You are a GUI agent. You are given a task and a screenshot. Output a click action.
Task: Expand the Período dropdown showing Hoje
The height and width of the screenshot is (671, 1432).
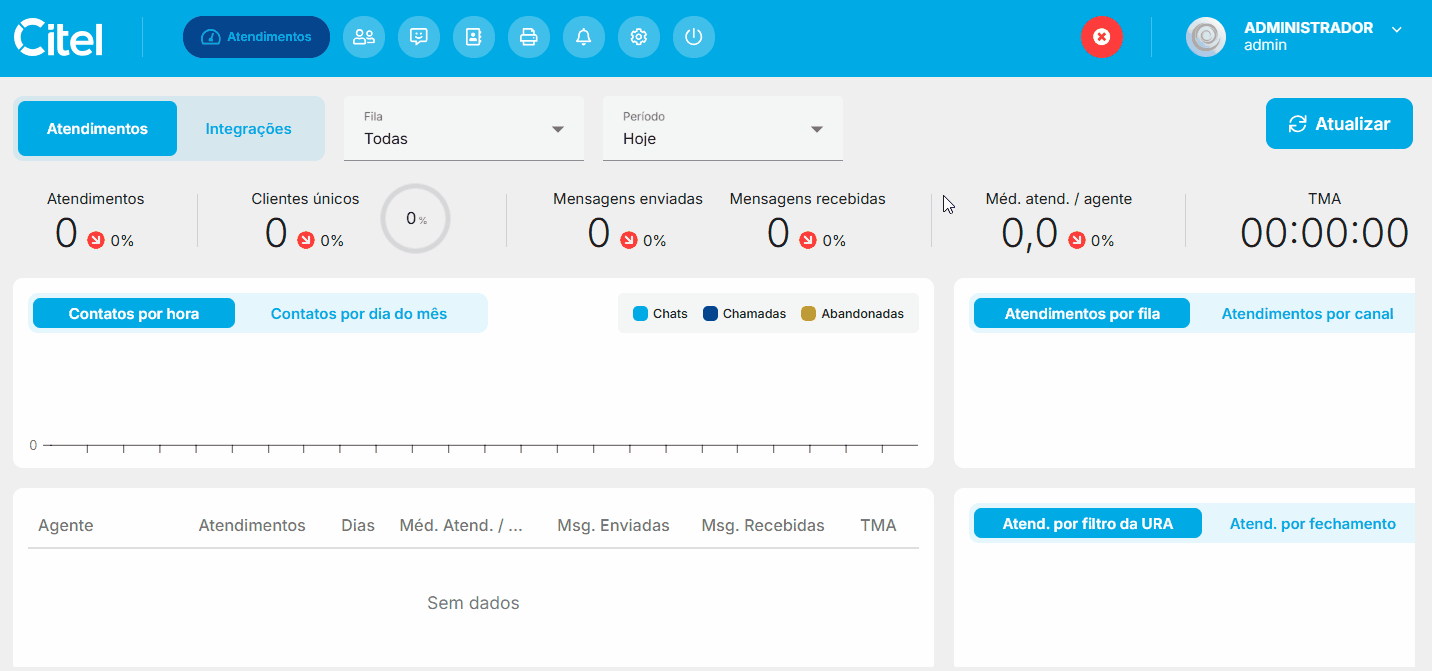[722, 129]
